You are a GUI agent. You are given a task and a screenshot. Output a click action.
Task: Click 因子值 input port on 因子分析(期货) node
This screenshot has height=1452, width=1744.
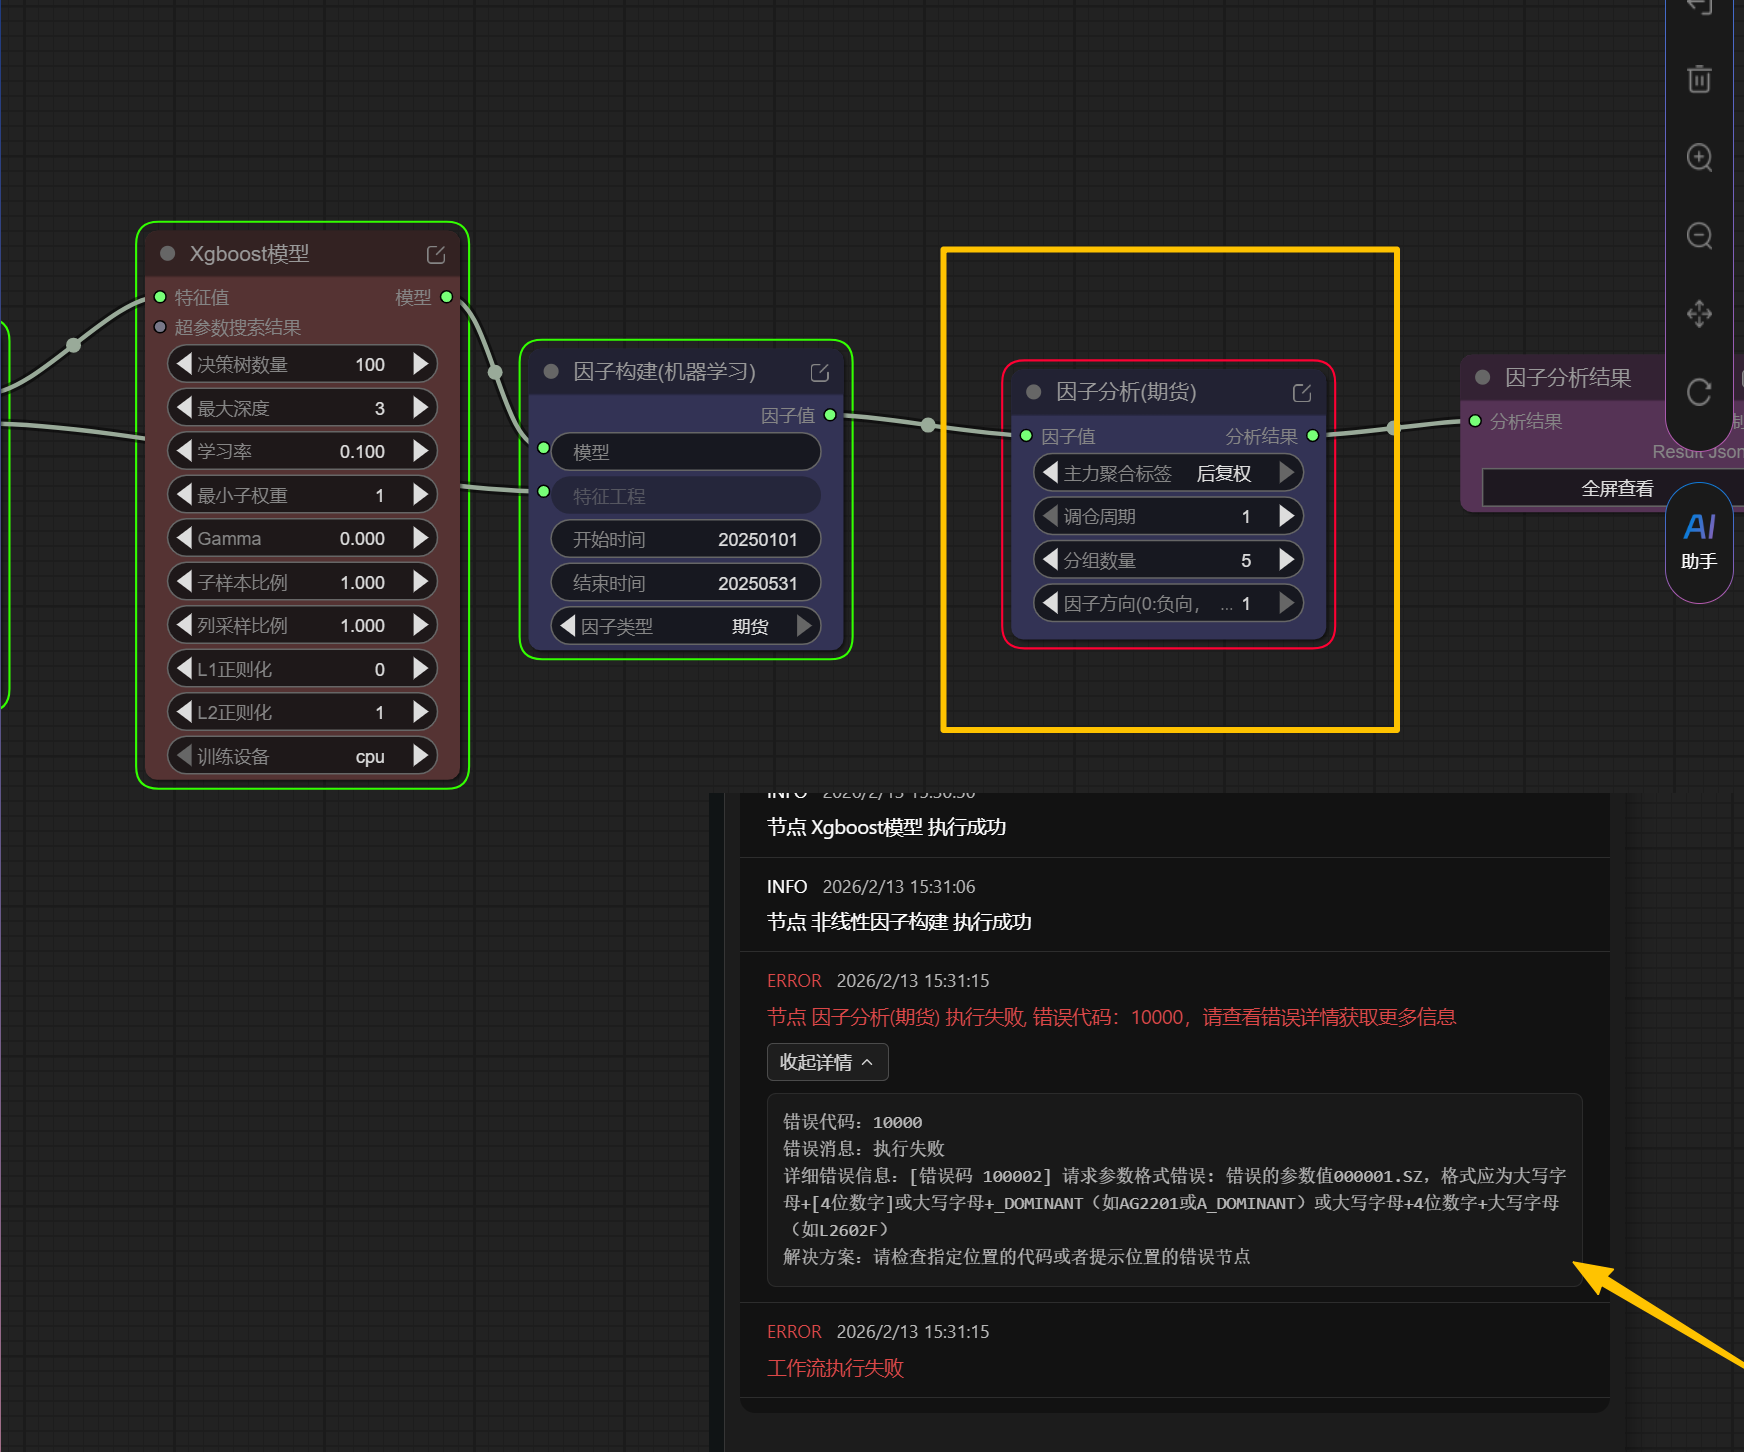(x=1026, y=436)
